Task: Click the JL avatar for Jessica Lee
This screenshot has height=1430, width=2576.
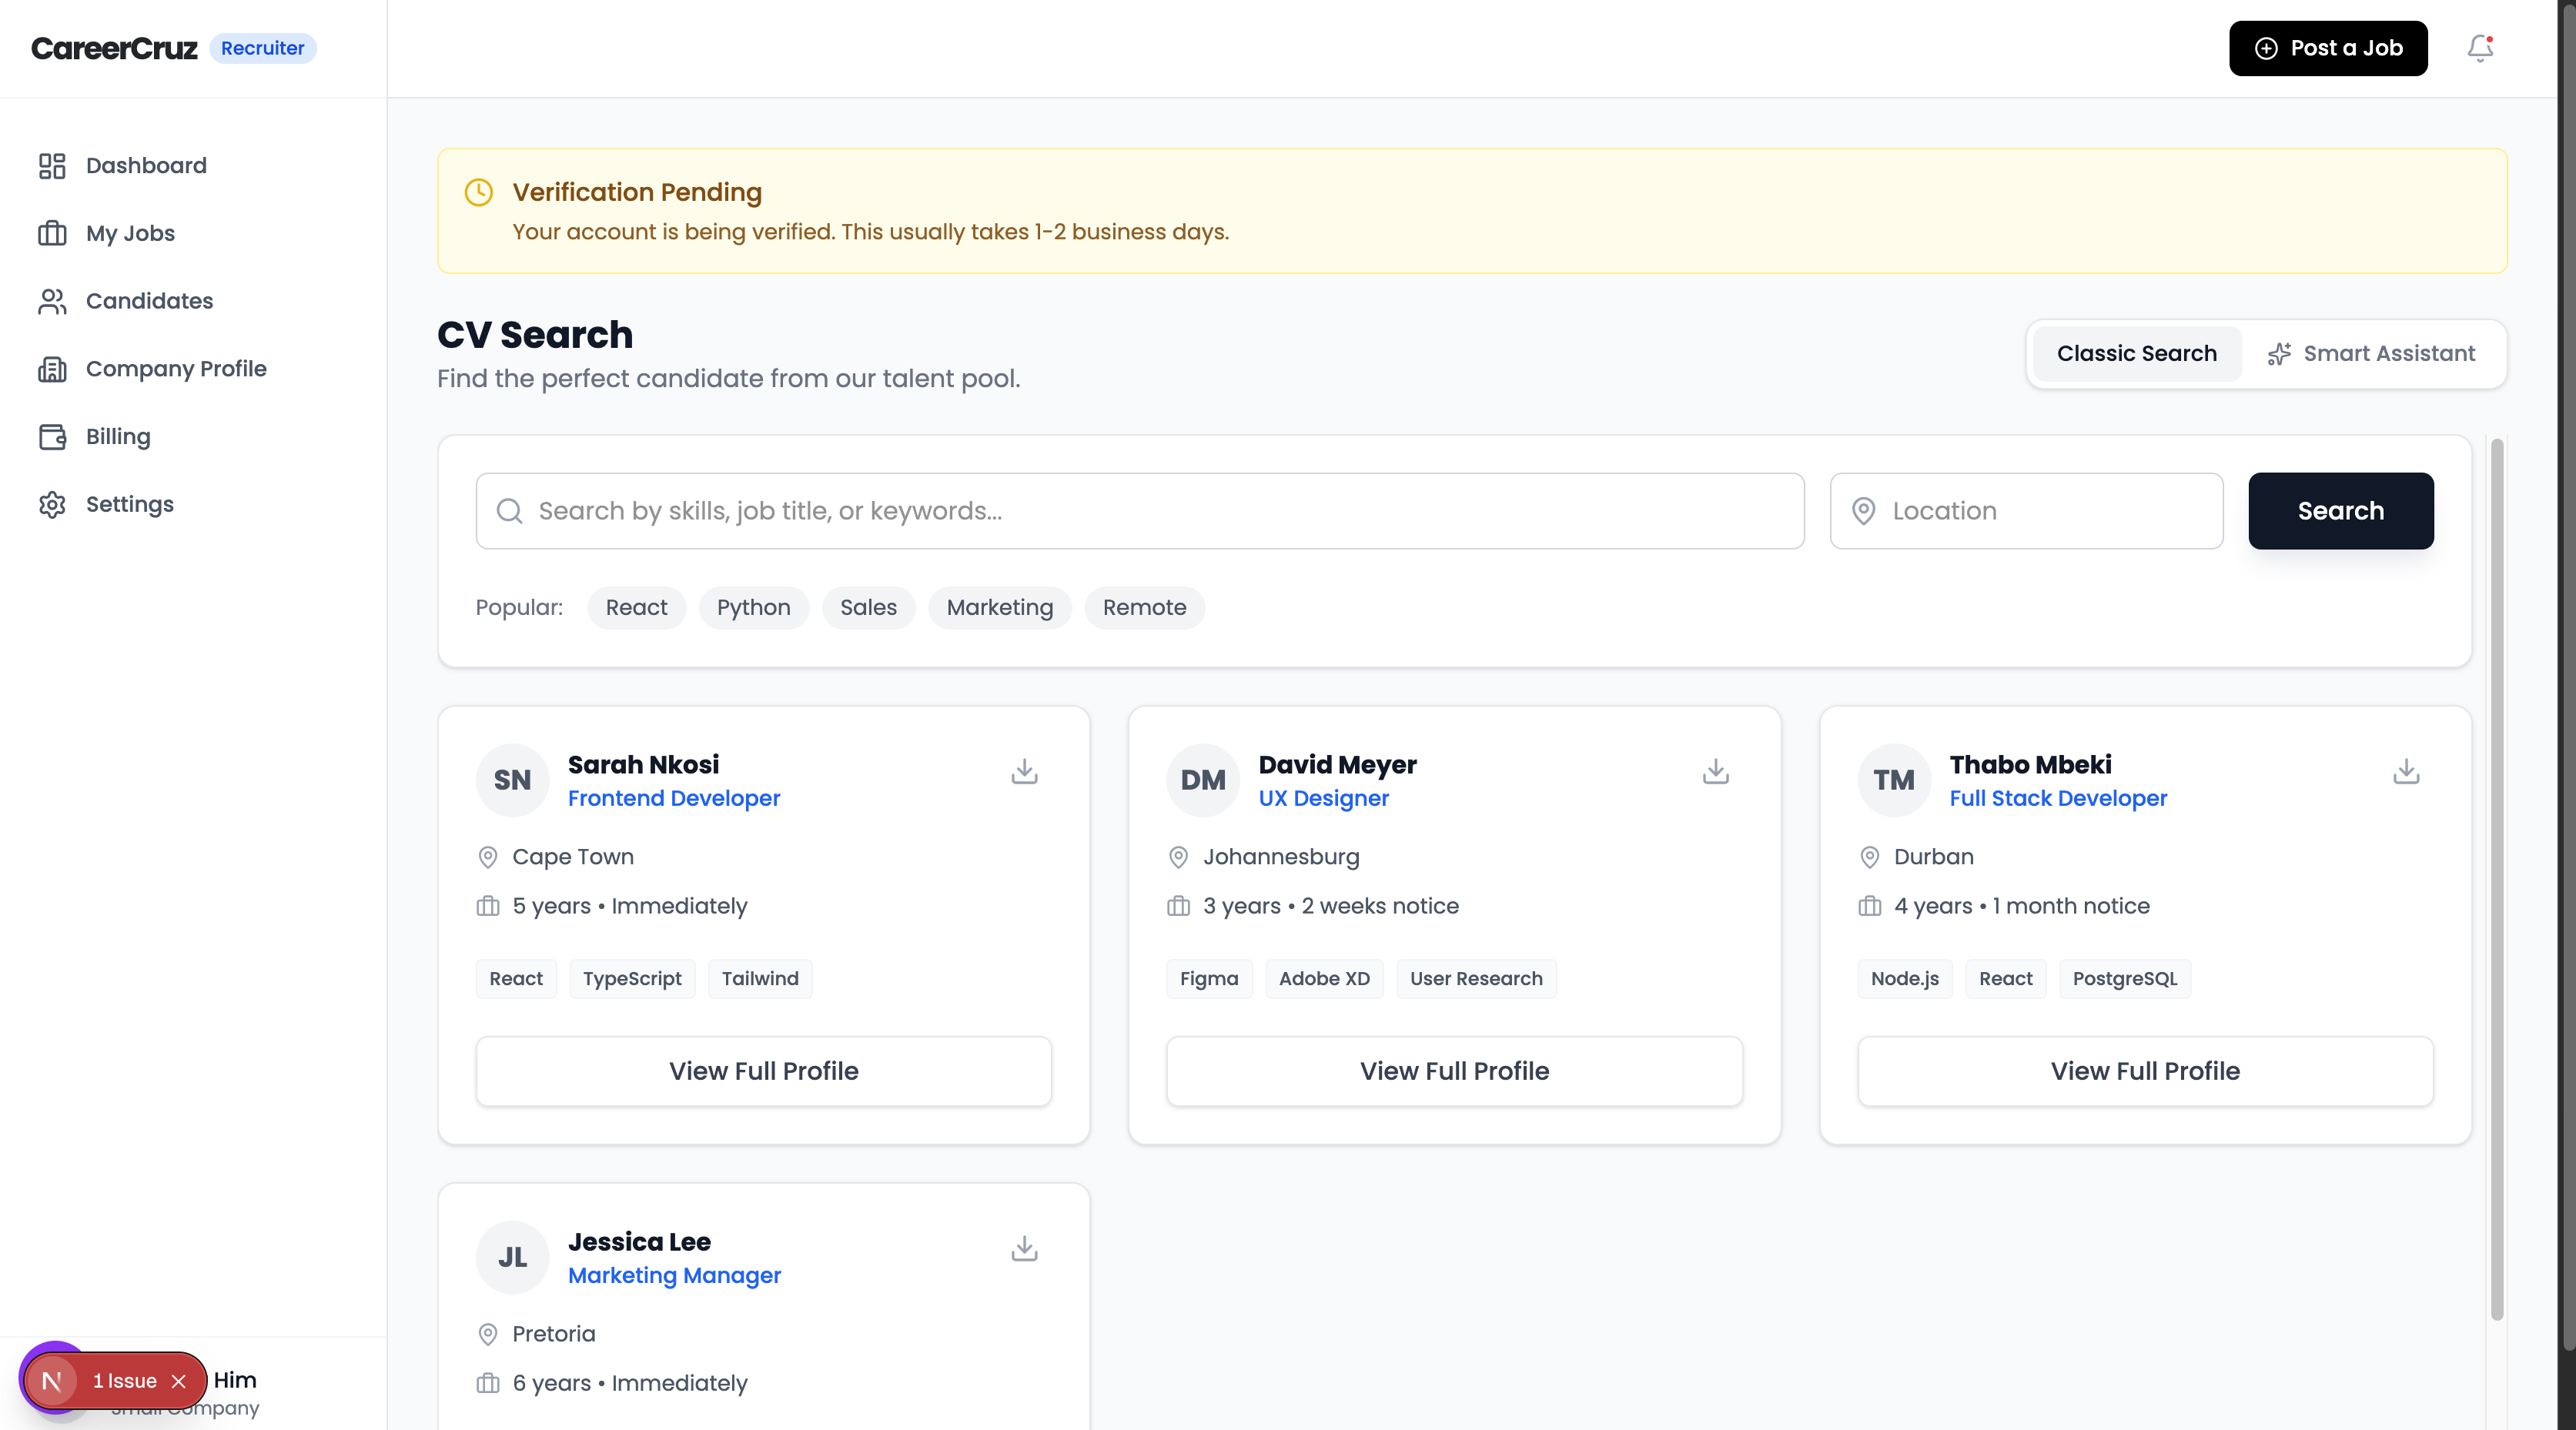Action: point(512,1257)
